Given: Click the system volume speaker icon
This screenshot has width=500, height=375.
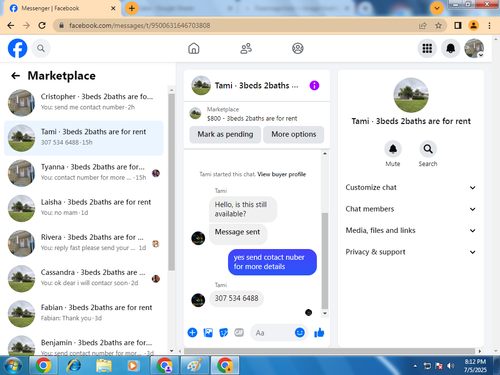Looking at the screenshot, I should [451, 366].
